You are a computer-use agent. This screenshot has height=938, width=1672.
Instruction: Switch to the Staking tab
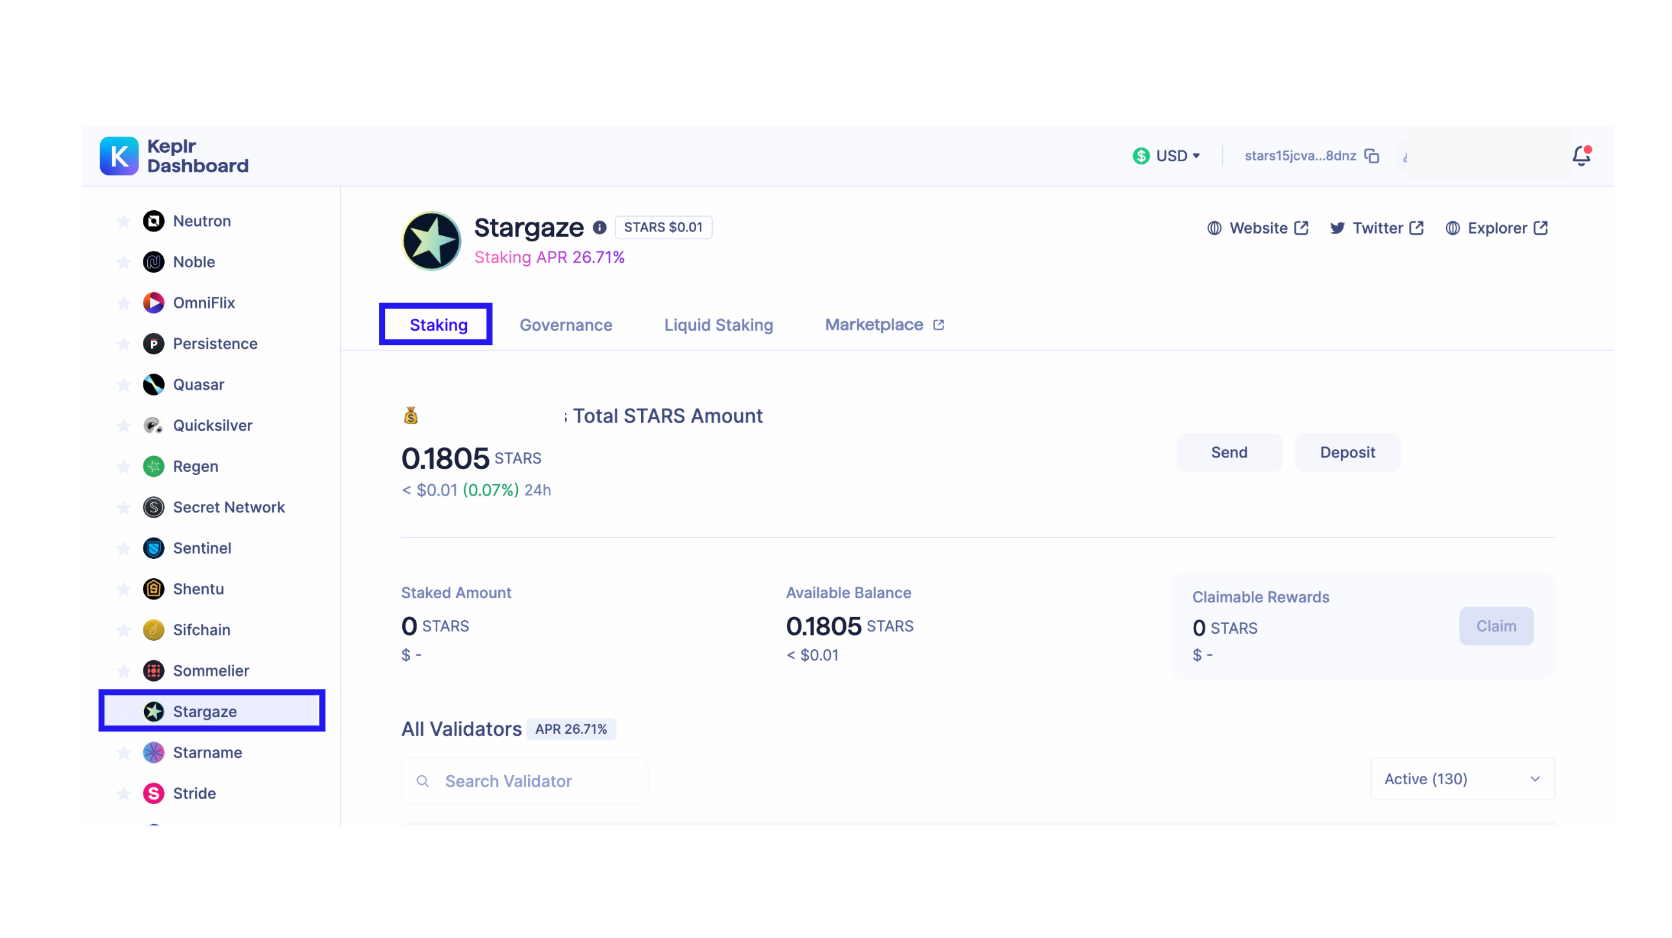pyautogui.click(x=438, y=325)
